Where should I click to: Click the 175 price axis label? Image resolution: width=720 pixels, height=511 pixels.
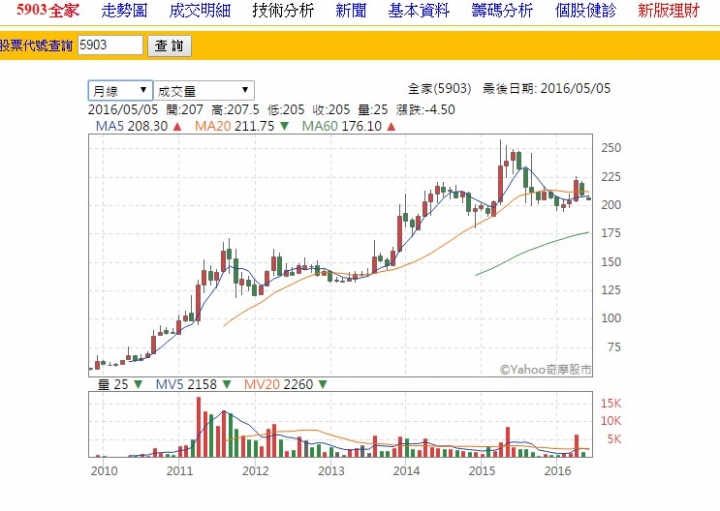tap(611, 233)
